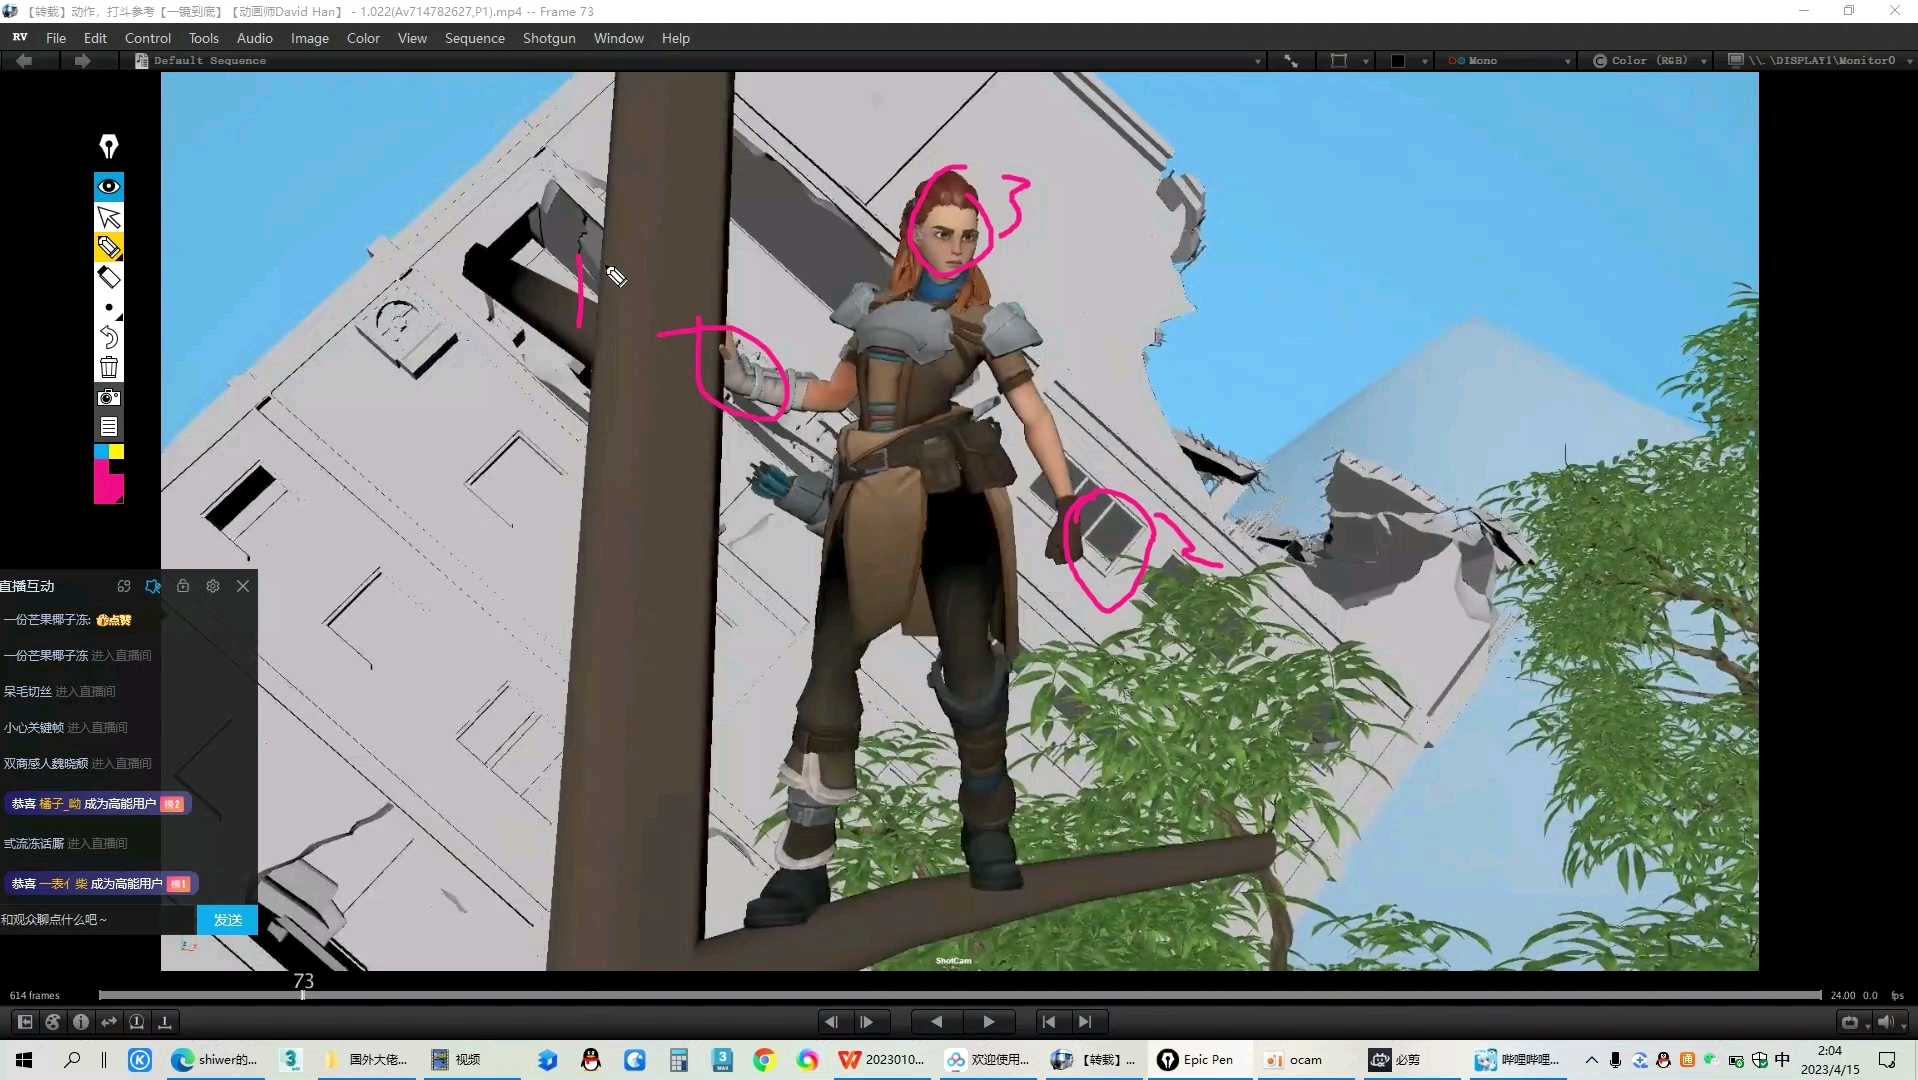Clear all drawings with trash icon
The height and width of the screenshot is (1080, 1918).
[109, 367]
